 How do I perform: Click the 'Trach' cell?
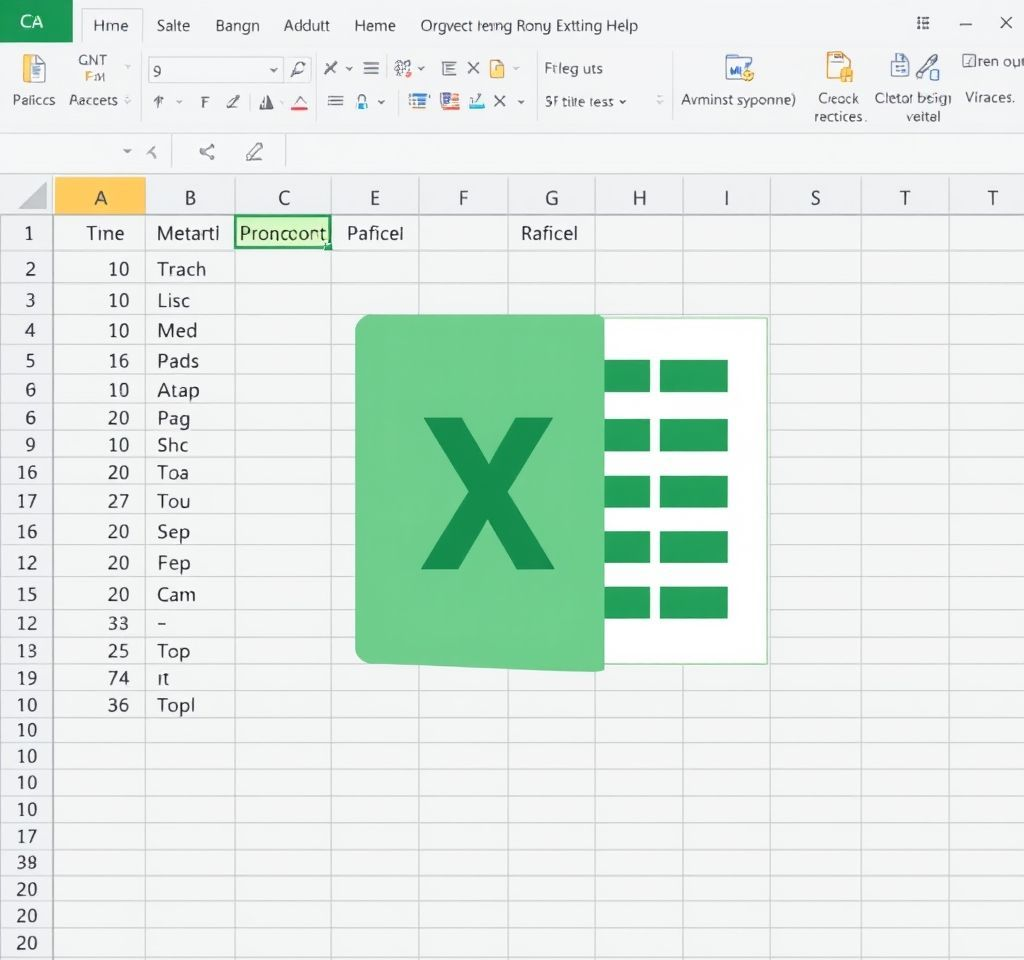pyautogui.click(x=190, y=269)
